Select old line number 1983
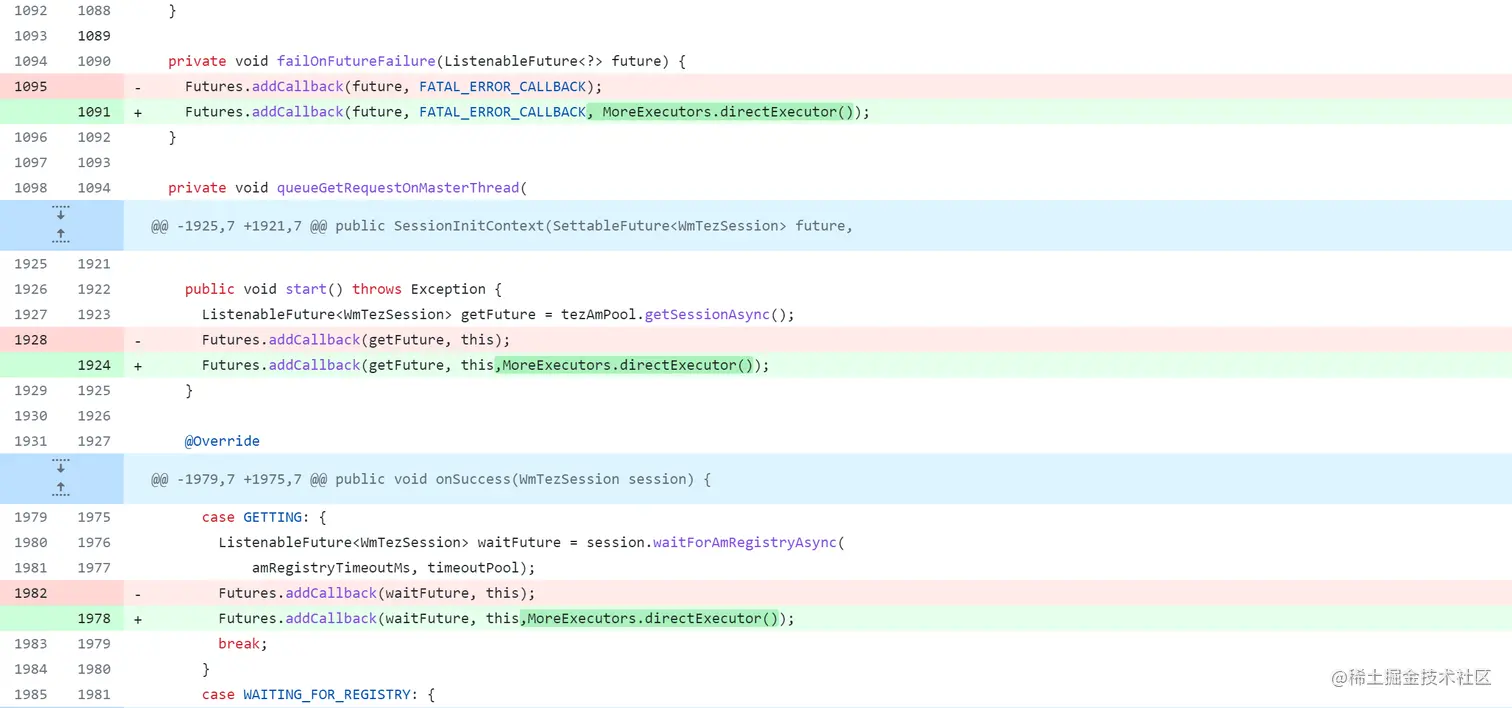Image resolution: width=1512 pixels, height=708 pixels. click(31, 644)
